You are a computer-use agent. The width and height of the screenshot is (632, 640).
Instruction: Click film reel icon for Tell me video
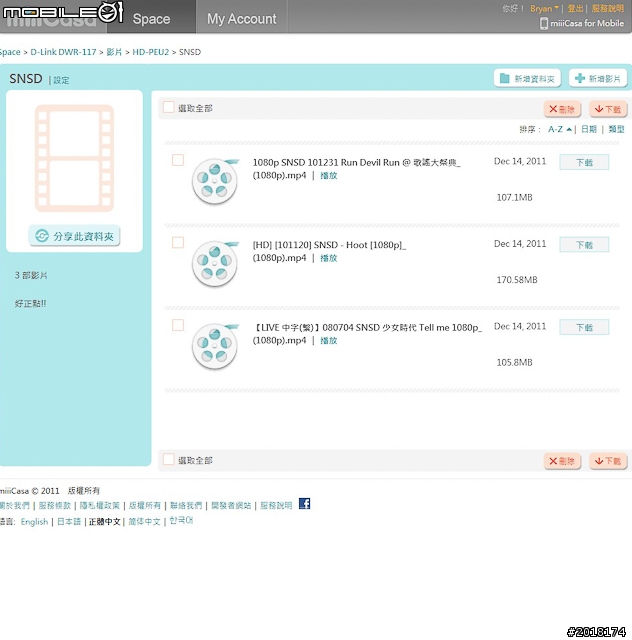215,345
